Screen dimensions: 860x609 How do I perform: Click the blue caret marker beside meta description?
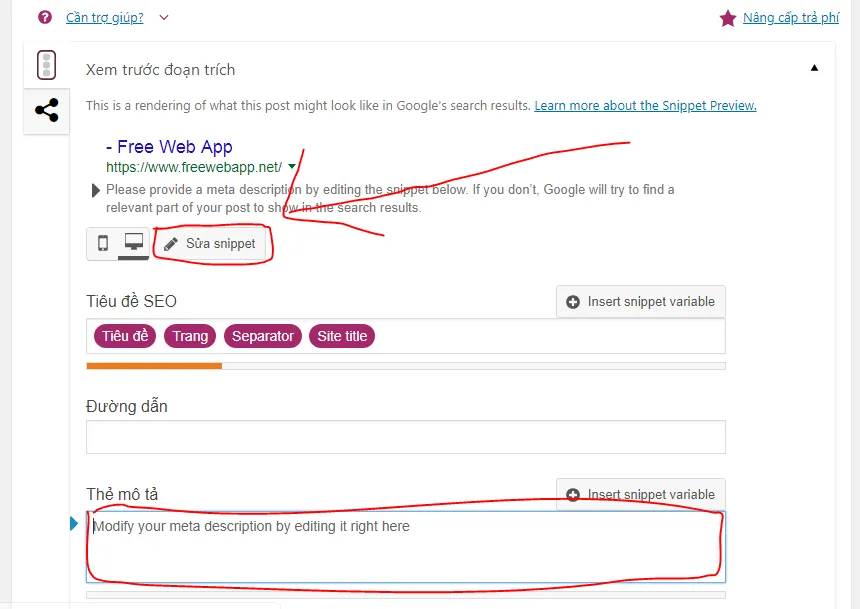click(x=74, y=524)
